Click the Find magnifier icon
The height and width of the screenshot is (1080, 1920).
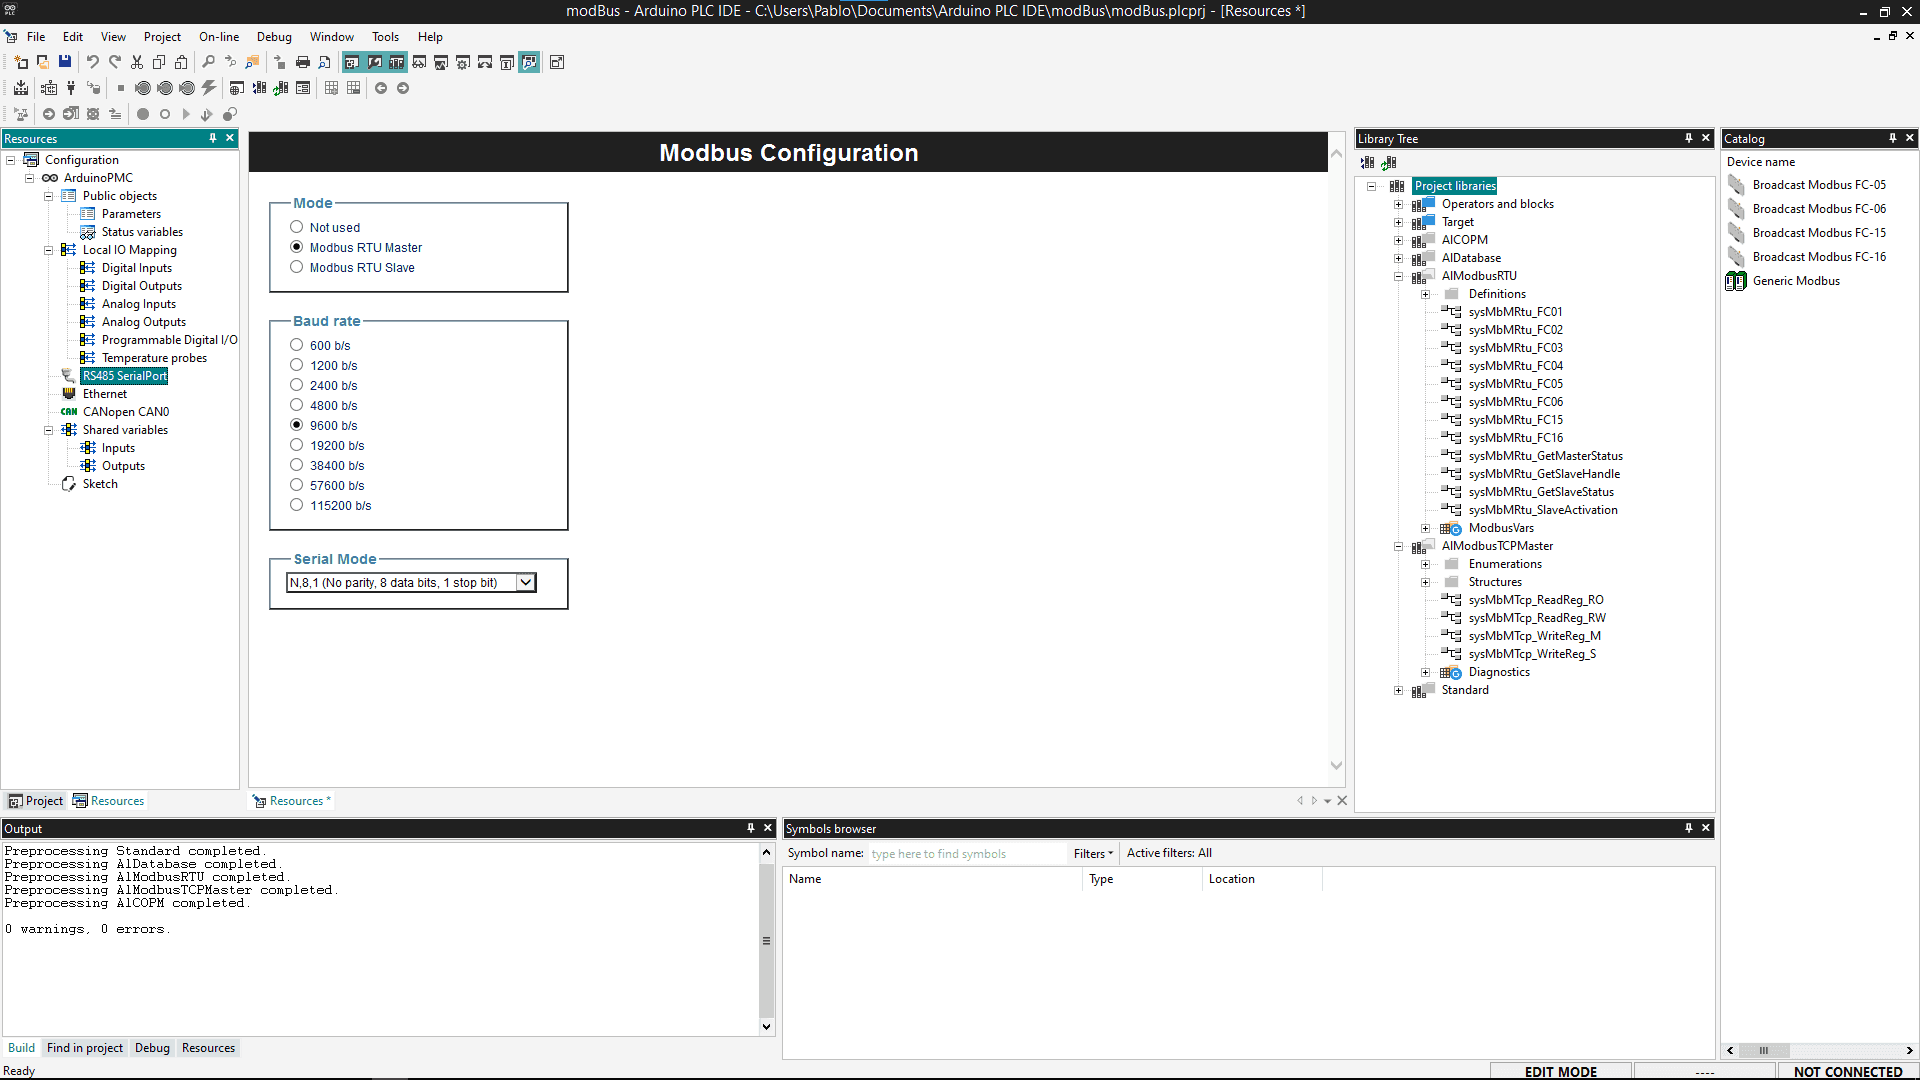point(209,62)
